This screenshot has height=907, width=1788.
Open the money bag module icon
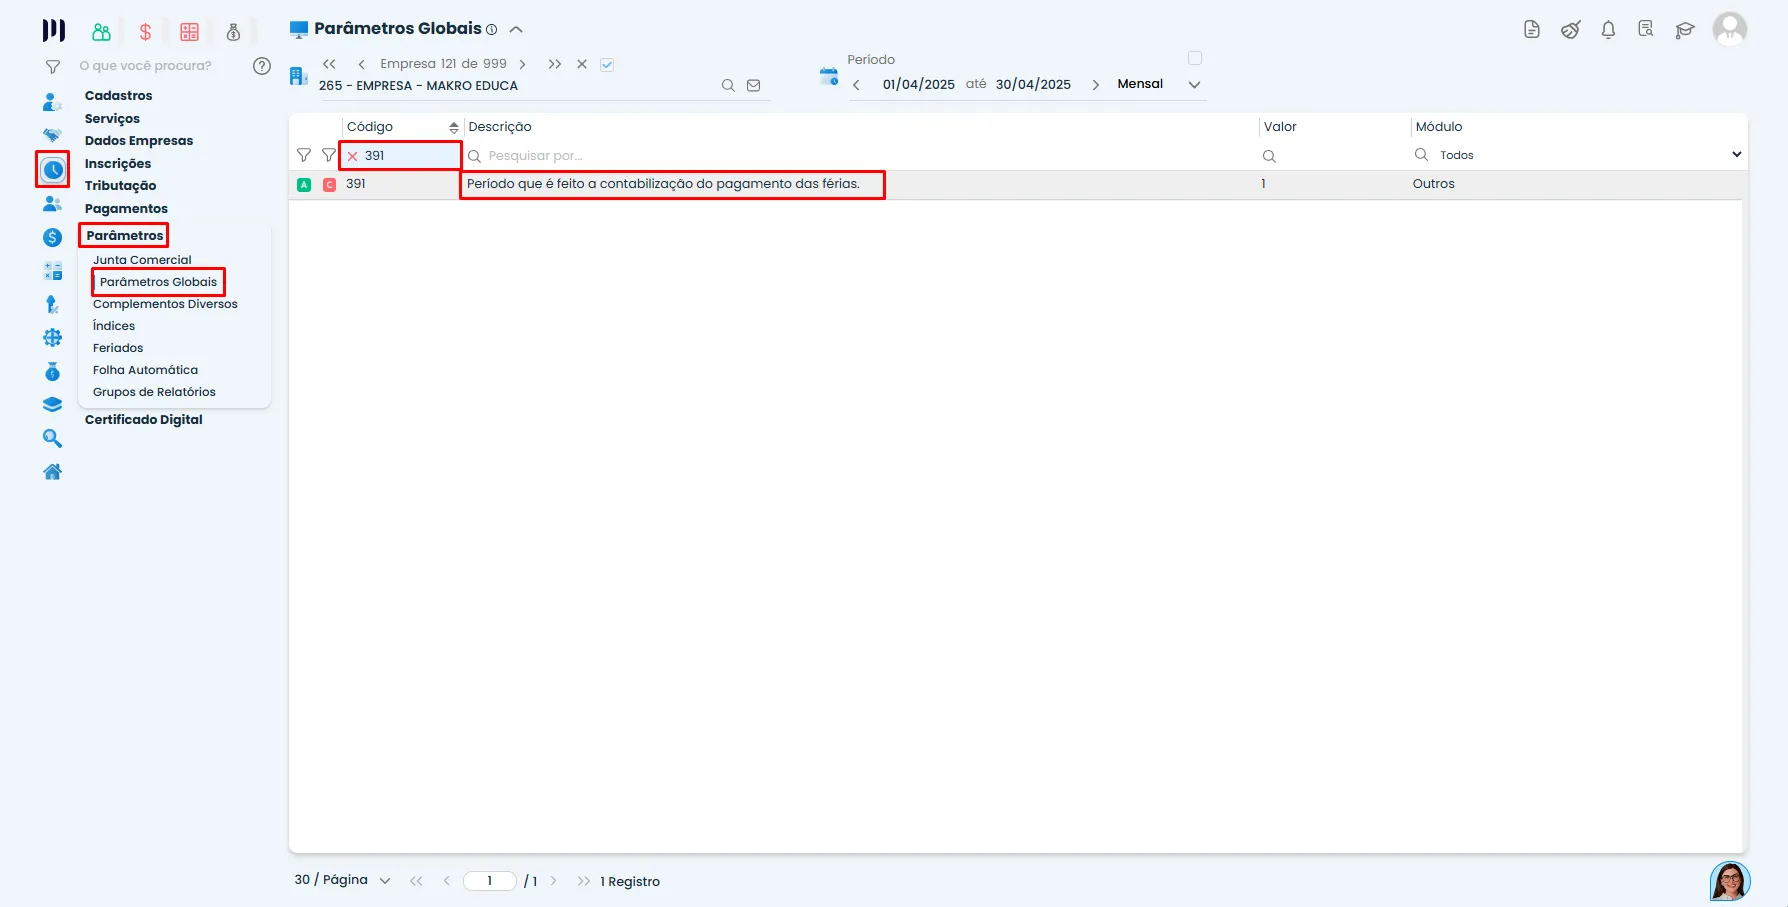pos(233,32)
